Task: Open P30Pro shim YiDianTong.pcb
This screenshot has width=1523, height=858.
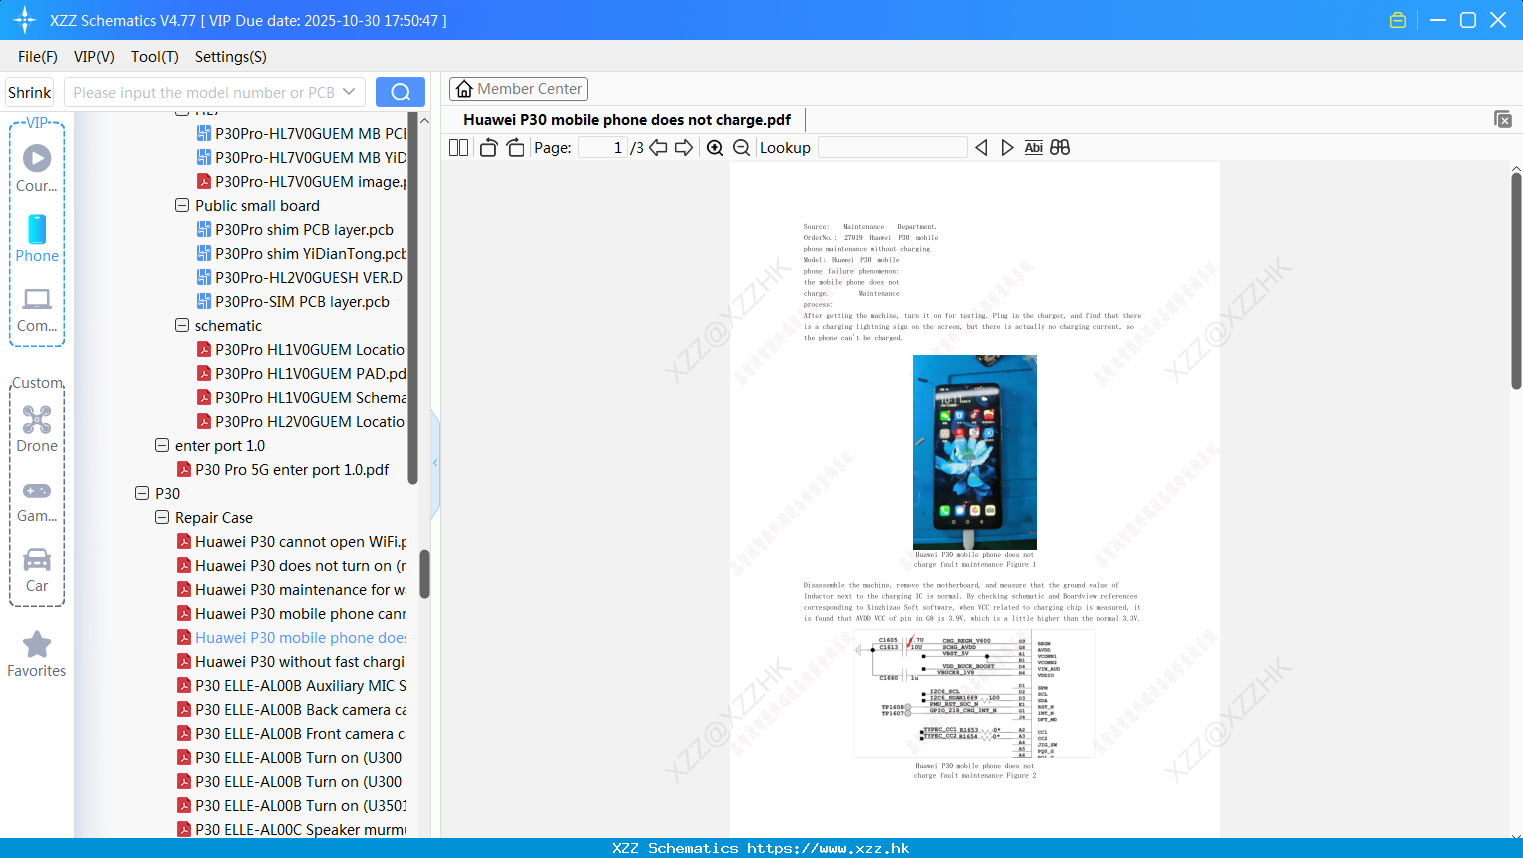Action: coord(302,253)
